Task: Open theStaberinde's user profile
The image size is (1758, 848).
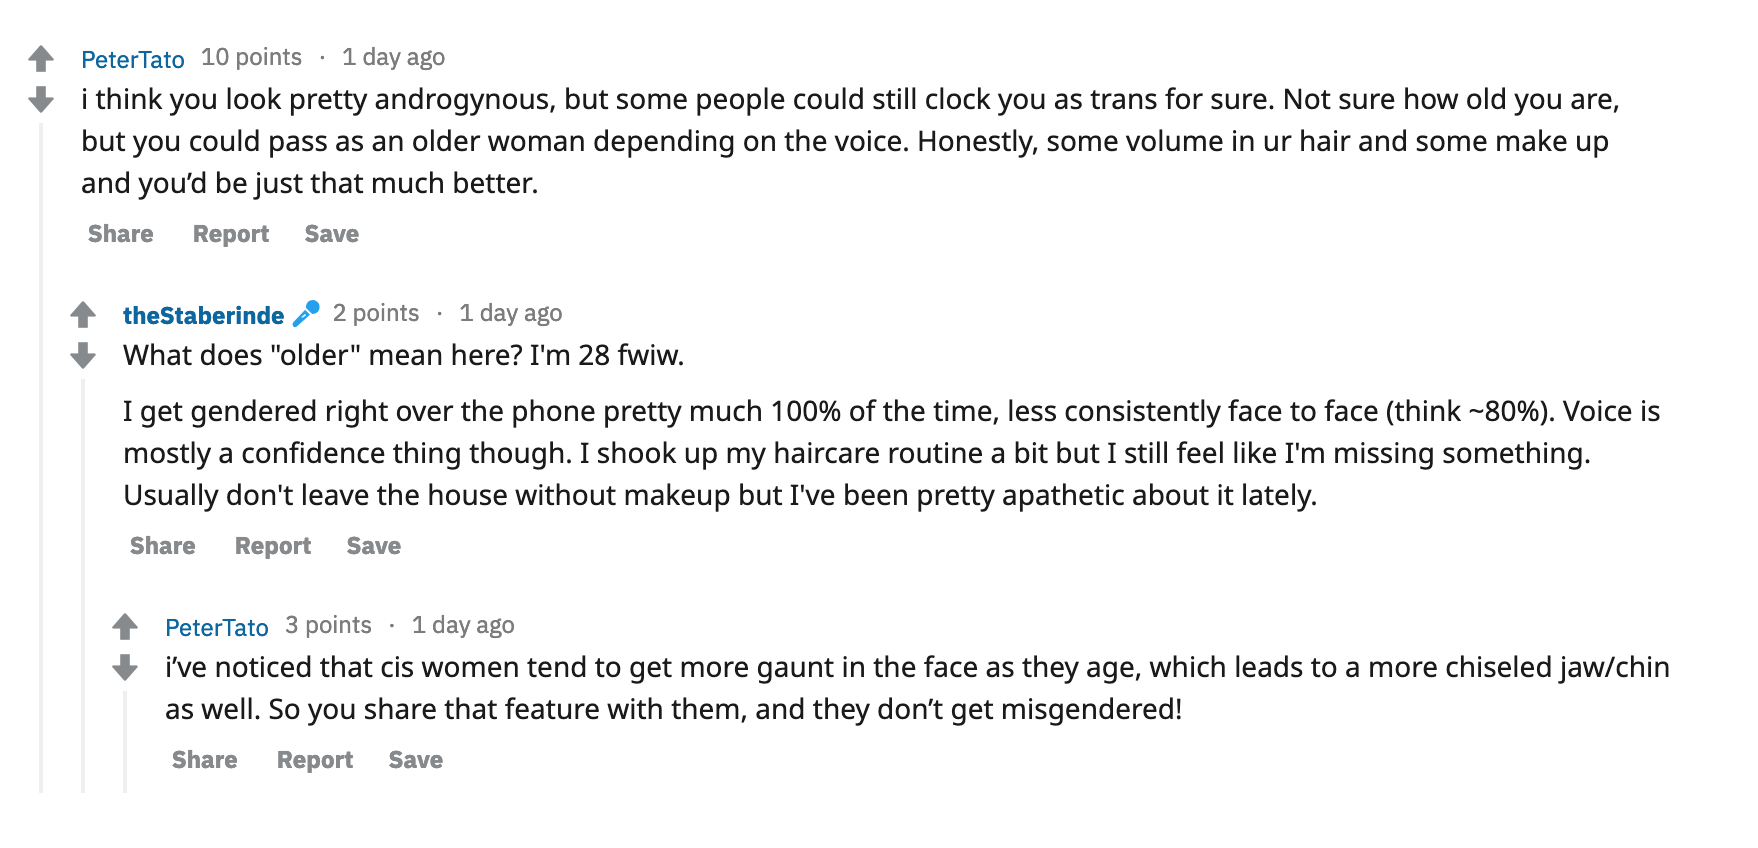Action: click(203, 315)
